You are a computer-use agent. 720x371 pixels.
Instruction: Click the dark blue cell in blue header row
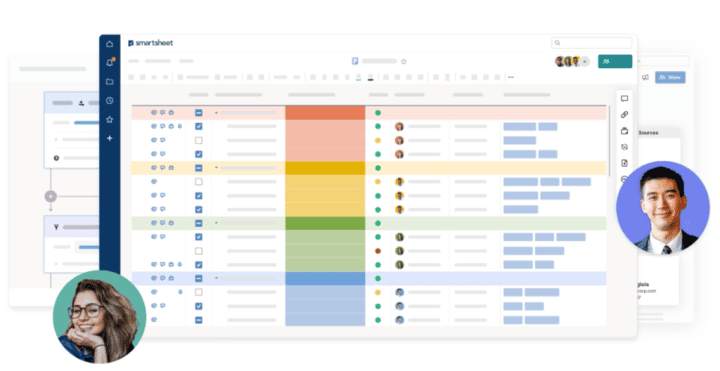pos(325,278)
